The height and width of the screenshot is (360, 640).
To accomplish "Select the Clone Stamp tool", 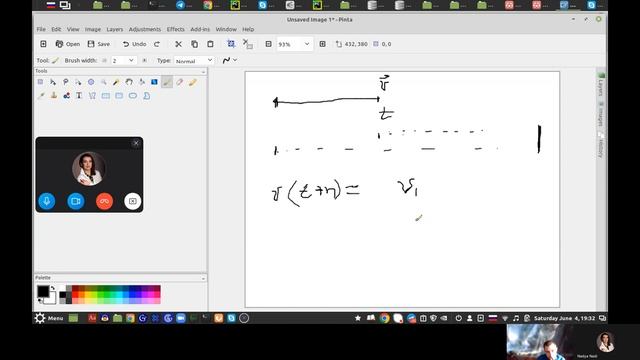I will pos(53,96).
